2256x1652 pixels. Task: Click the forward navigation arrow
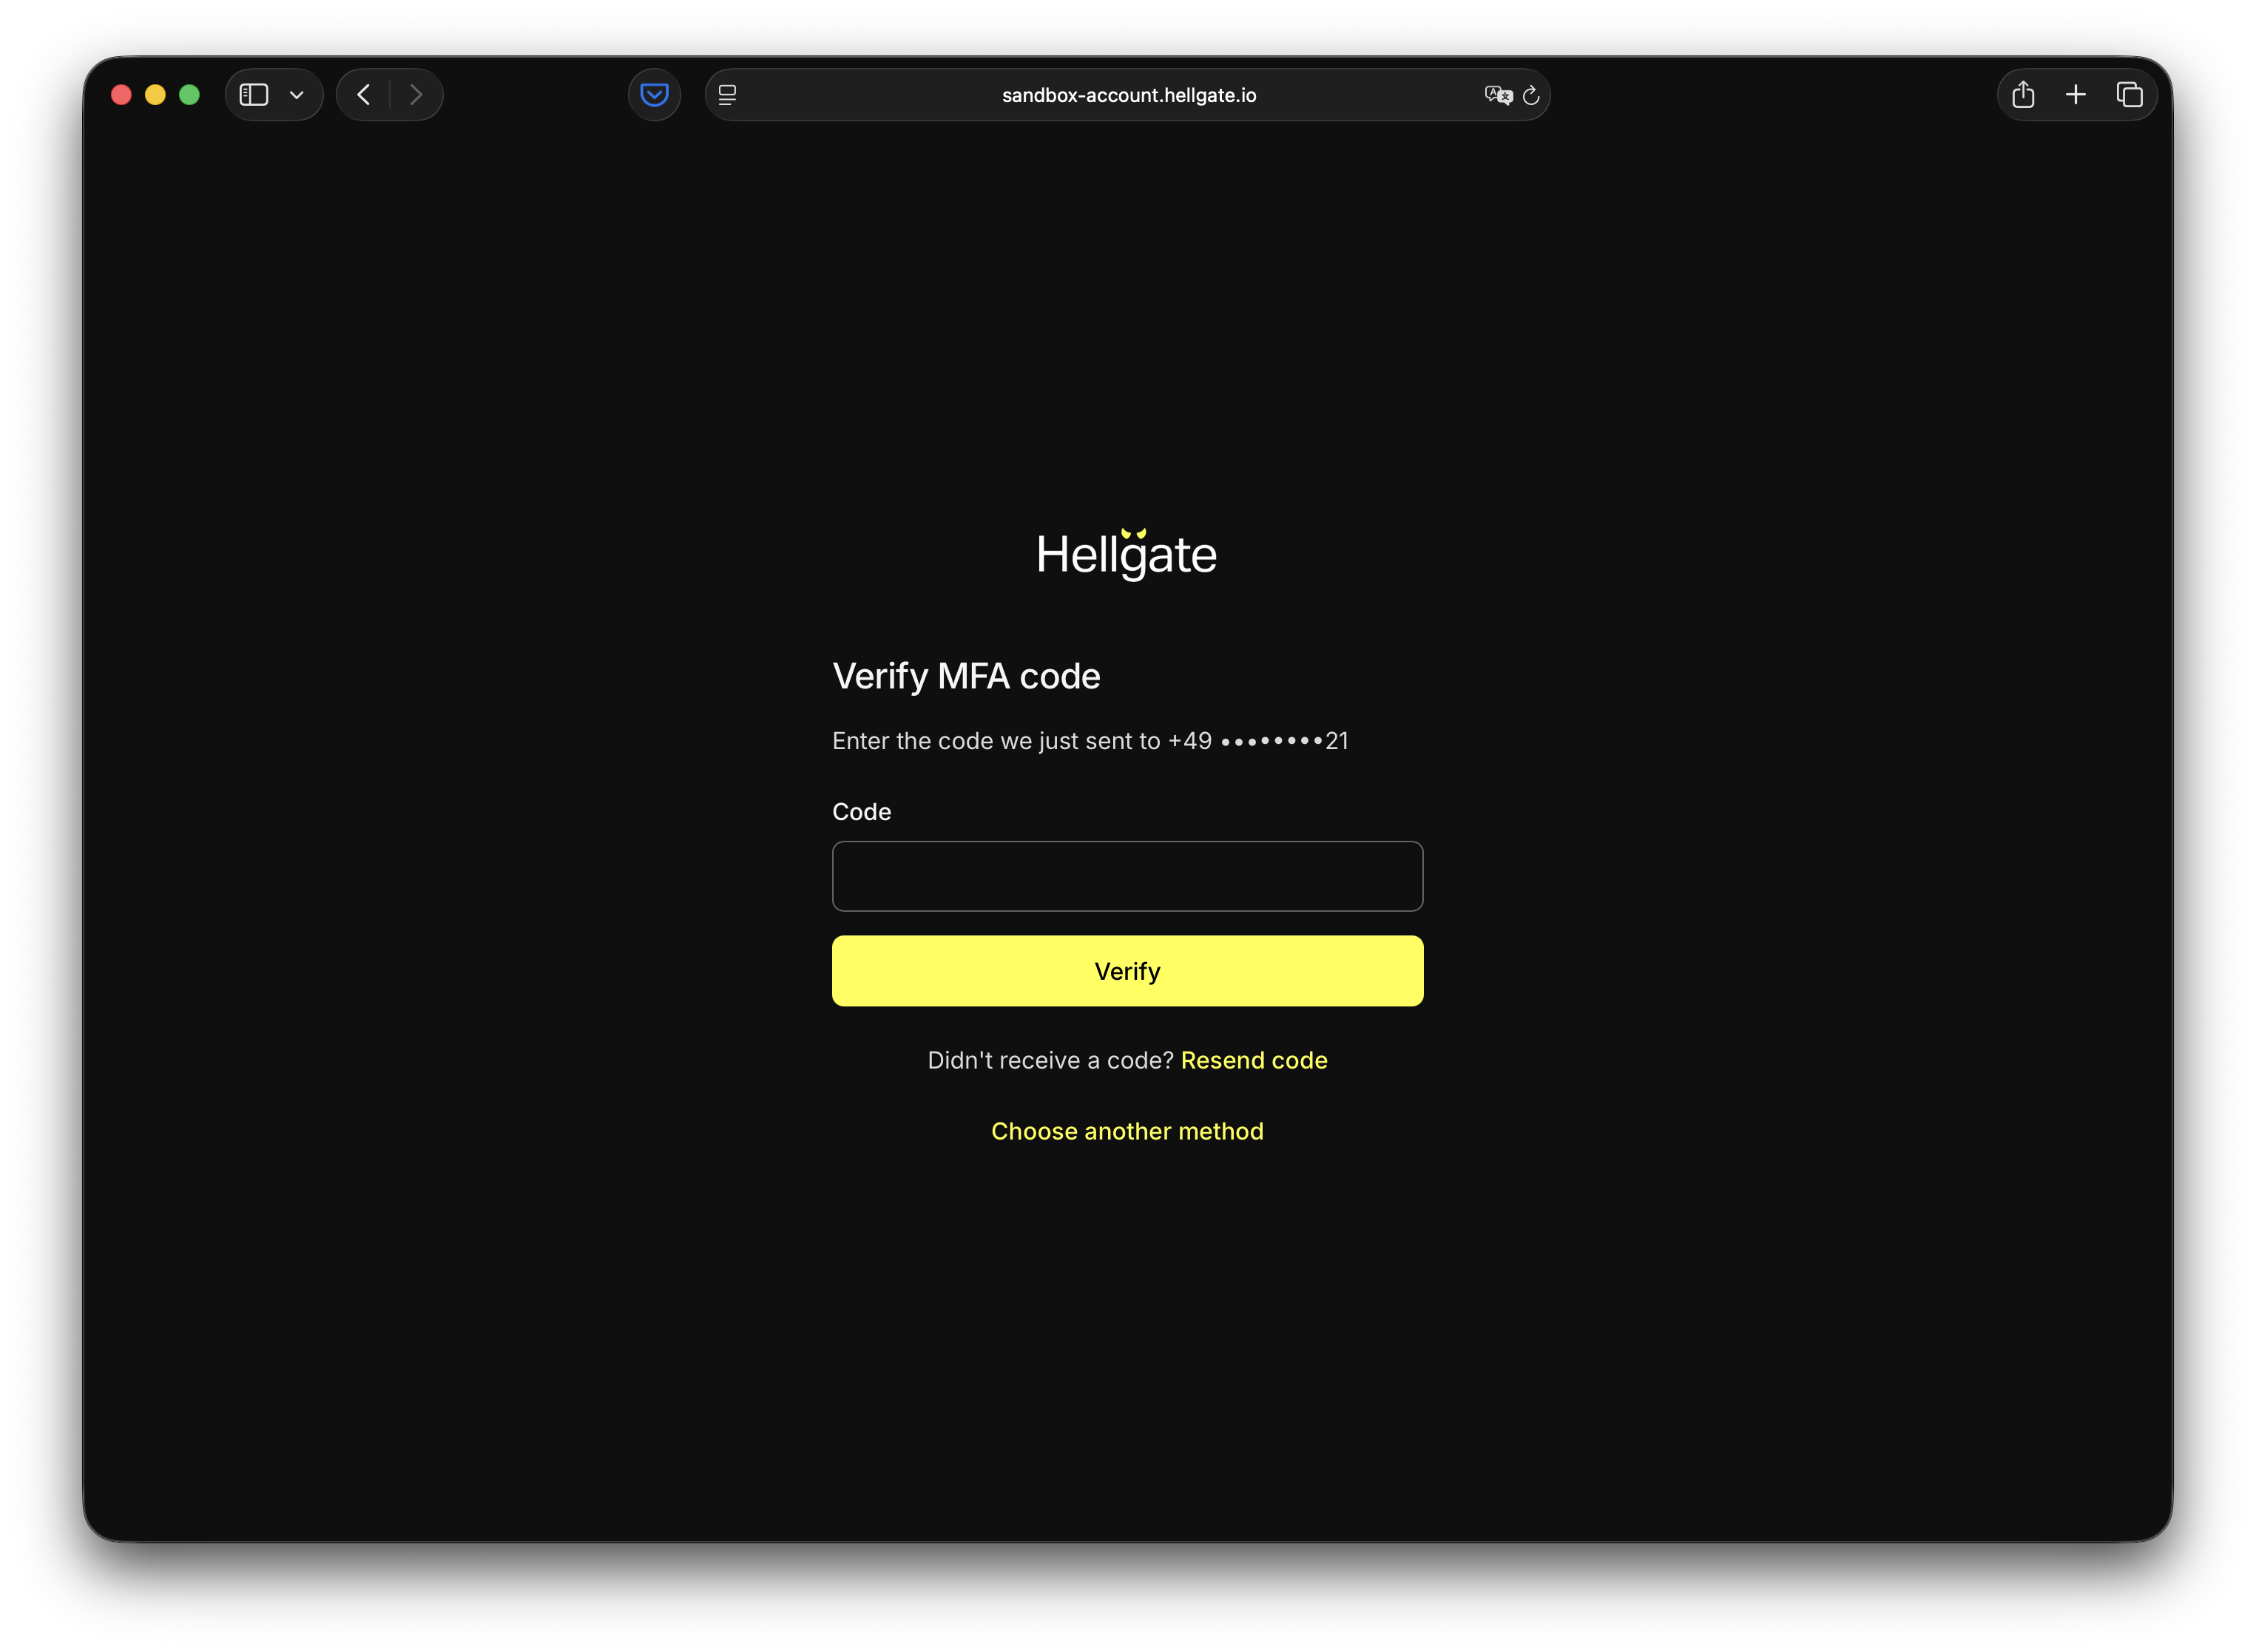416,95
